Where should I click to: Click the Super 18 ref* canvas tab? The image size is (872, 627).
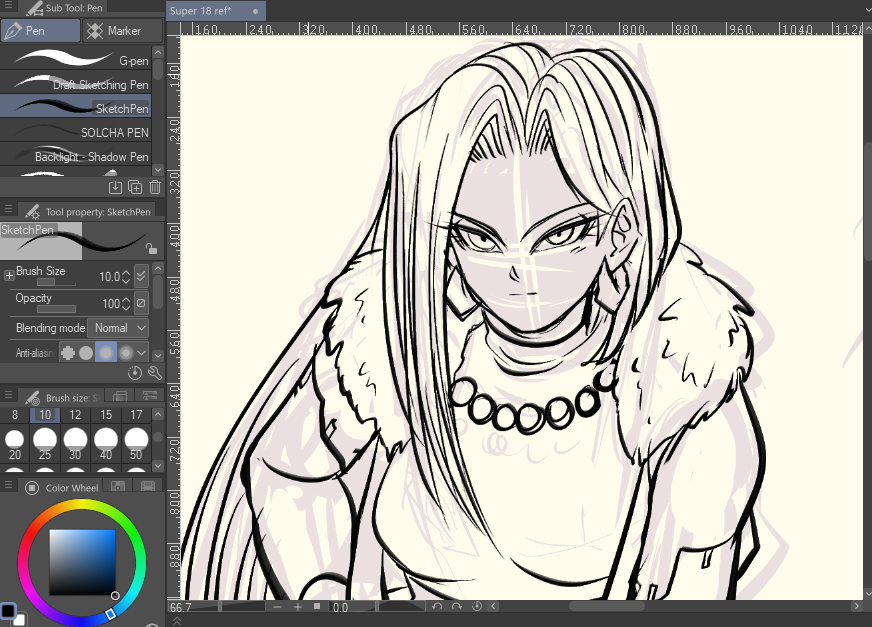215,11
